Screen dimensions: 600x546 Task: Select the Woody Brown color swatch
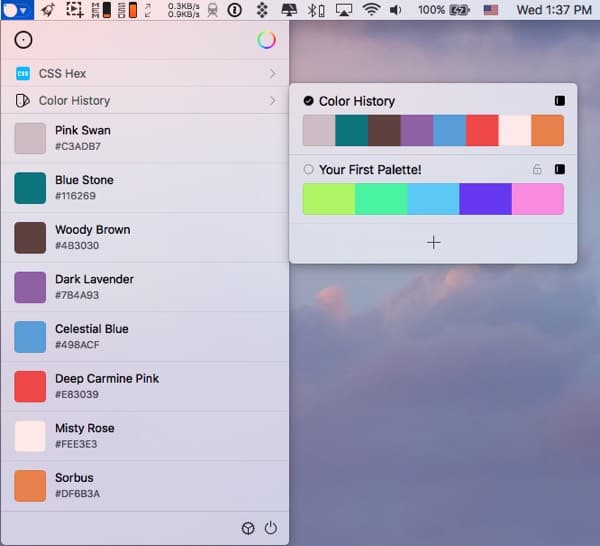pos(30,238)
